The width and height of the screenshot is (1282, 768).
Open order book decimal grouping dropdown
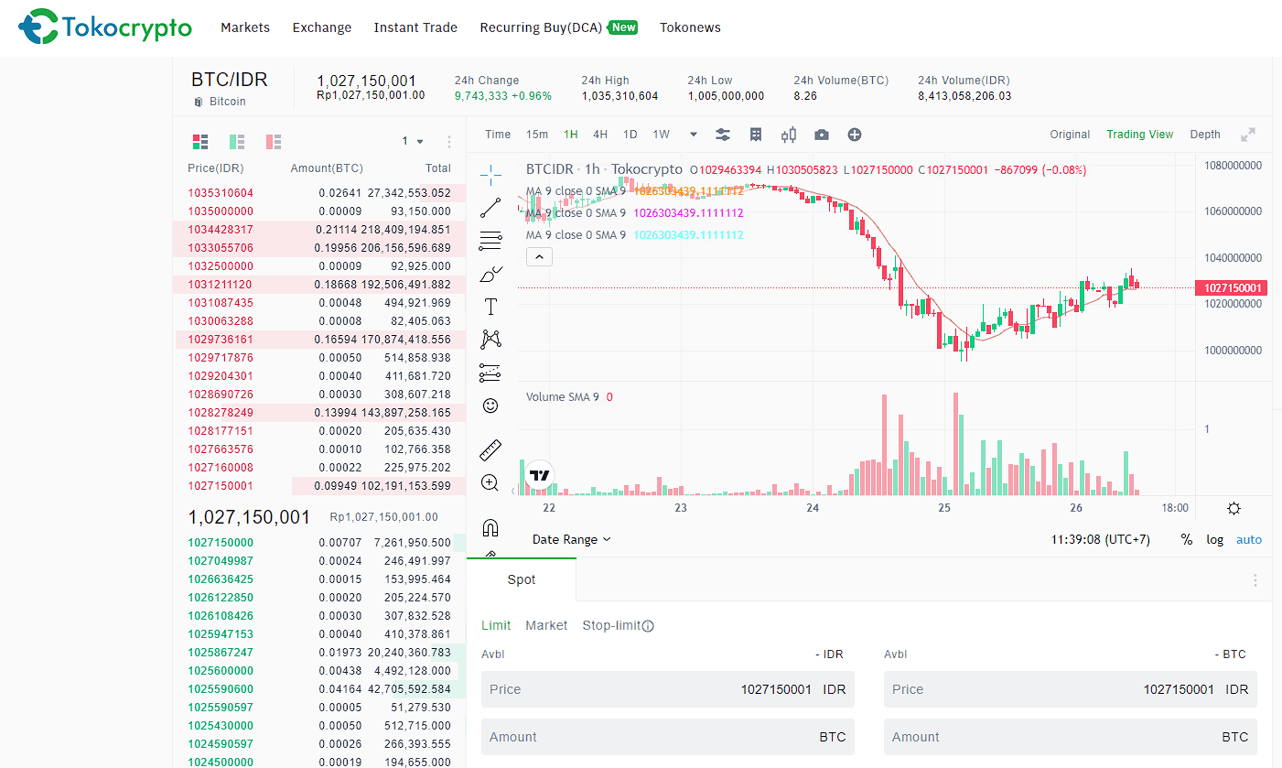pos(413,142)
